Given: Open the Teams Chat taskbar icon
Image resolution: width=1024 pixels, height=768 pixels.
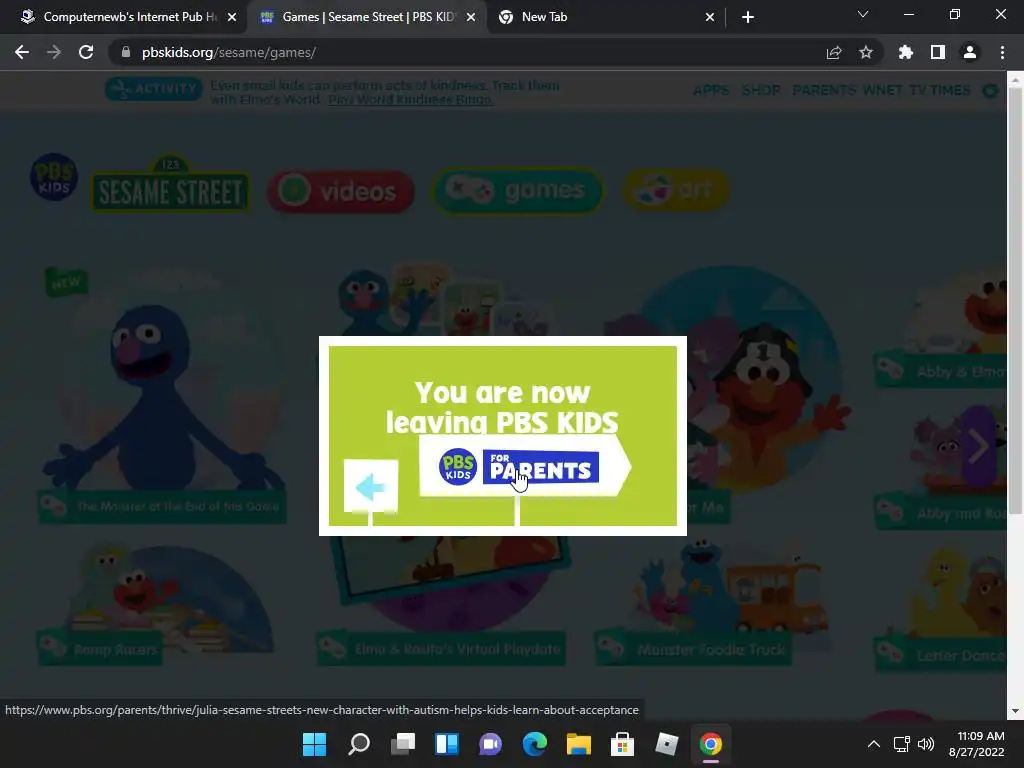Looking at the screenshot, I should [x=490, y=744].
